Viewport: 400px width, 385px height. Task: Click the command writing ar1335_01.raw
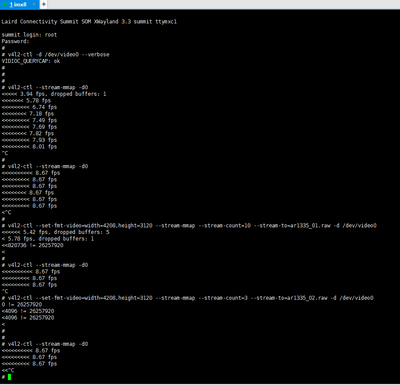189,226
